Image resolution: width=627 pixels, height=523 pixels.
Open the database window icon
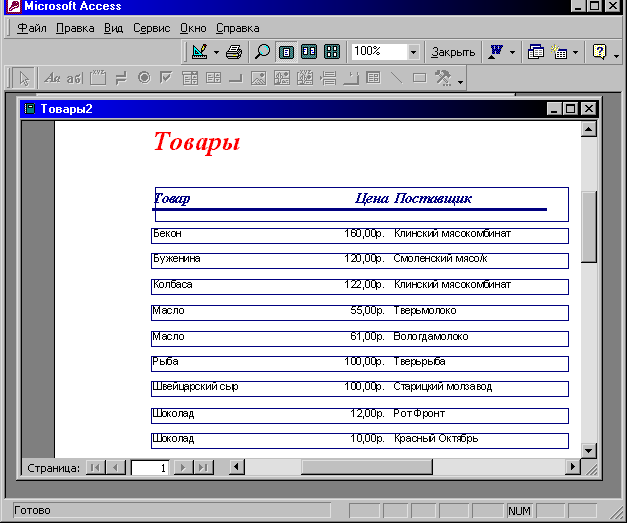(535, 52)
